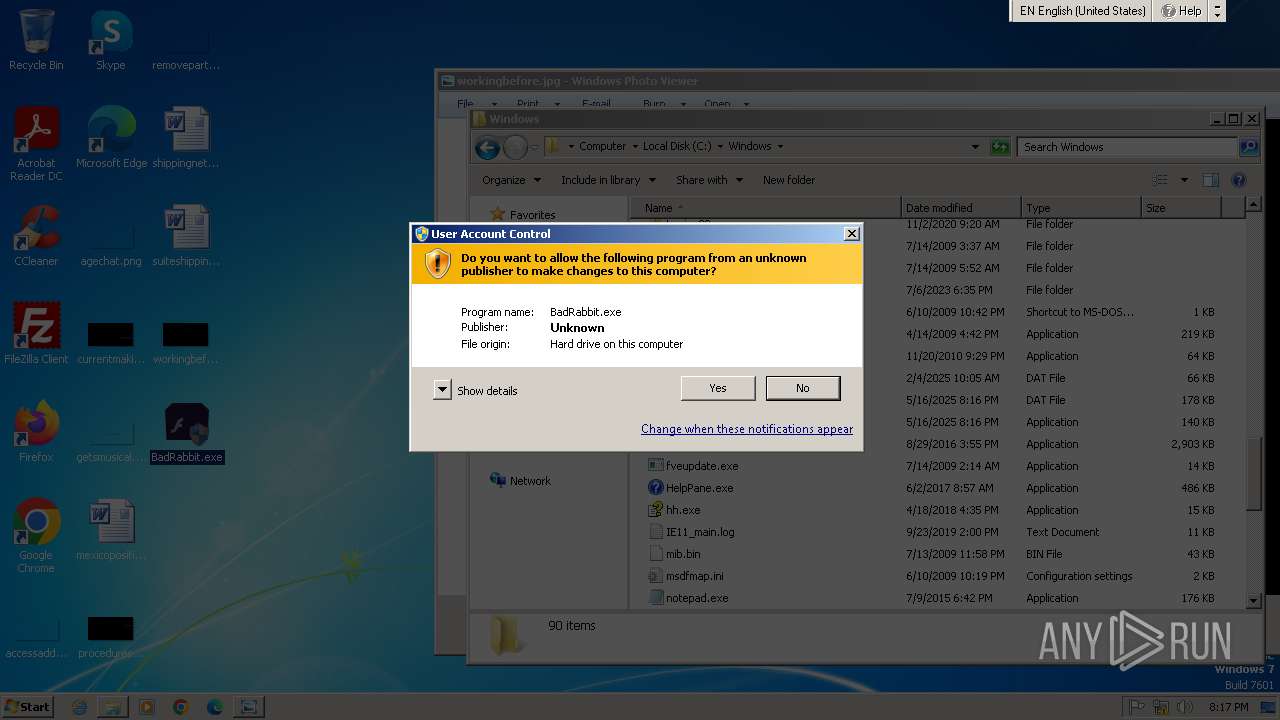This screenshot has height=720, width=1280.
Task: Open Google Chrome desktop shortcut
Action: [36, 537]
